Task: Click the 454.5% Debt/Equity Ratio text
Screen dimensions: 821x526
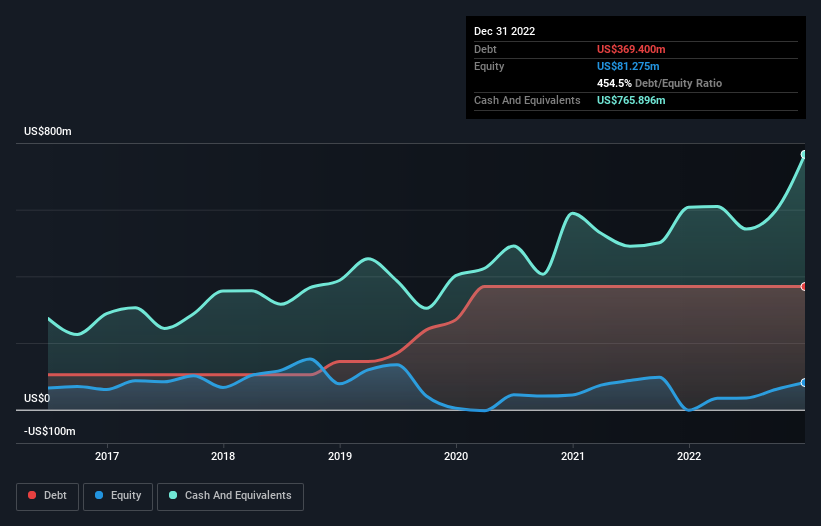Action: (659, 83)
